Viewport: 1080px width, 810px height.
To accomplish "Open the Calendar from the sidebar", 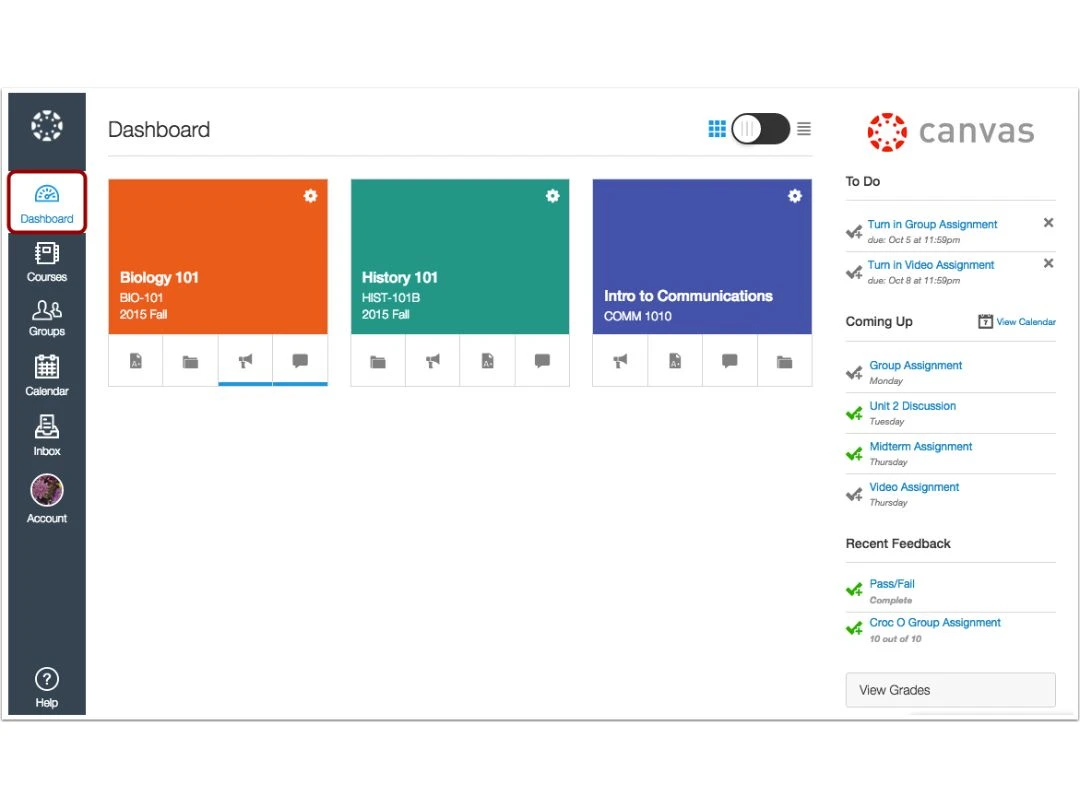I will (47, 376).
